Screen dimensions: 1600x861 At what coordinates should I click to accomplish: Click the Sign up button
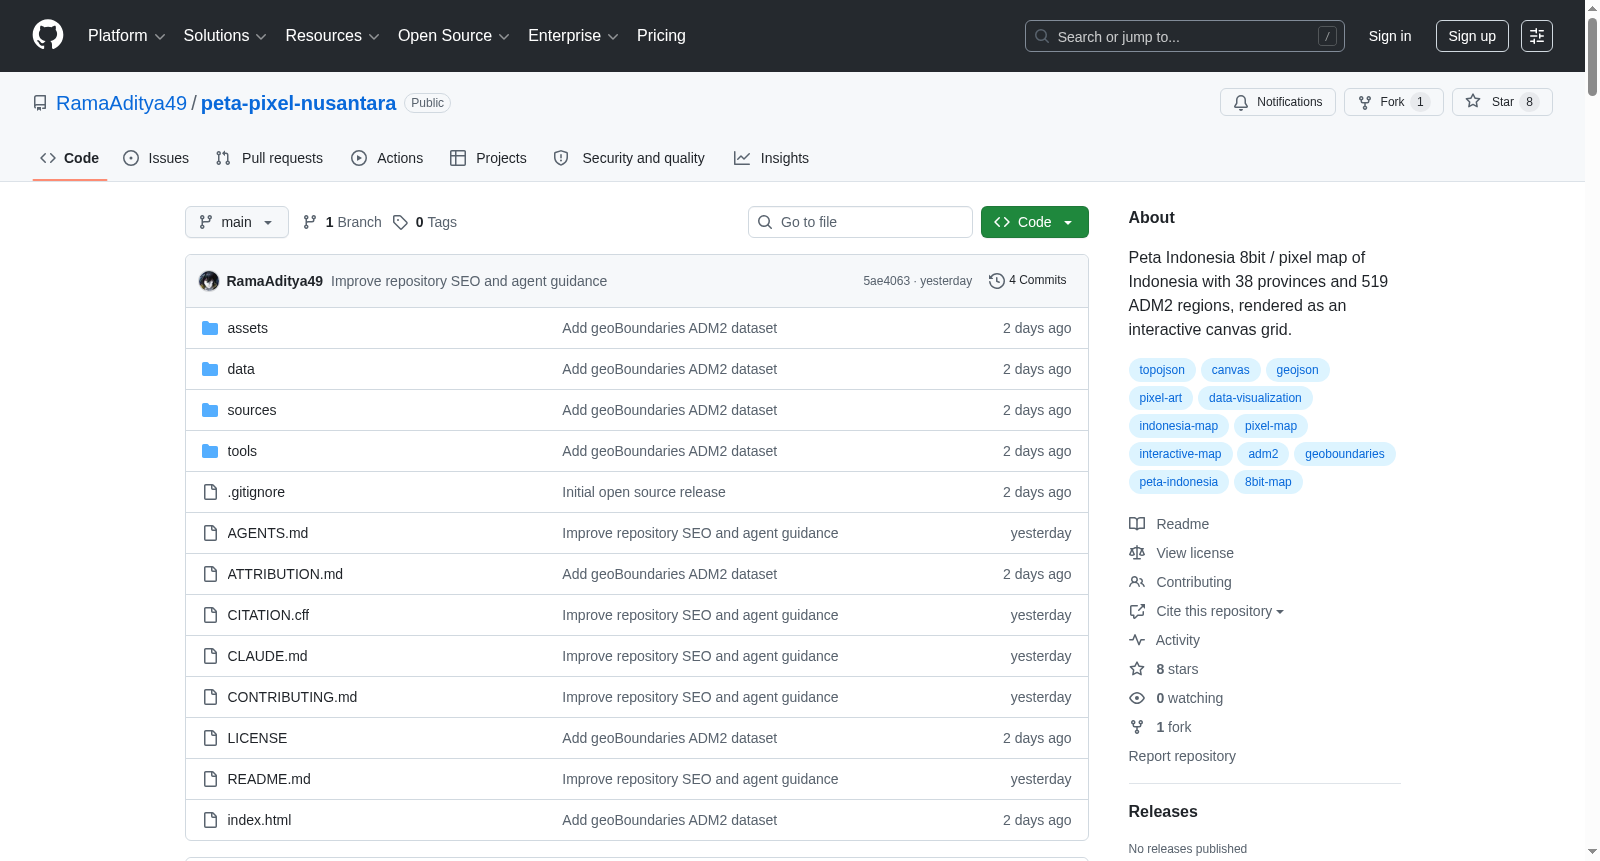tap(1472, 36)
